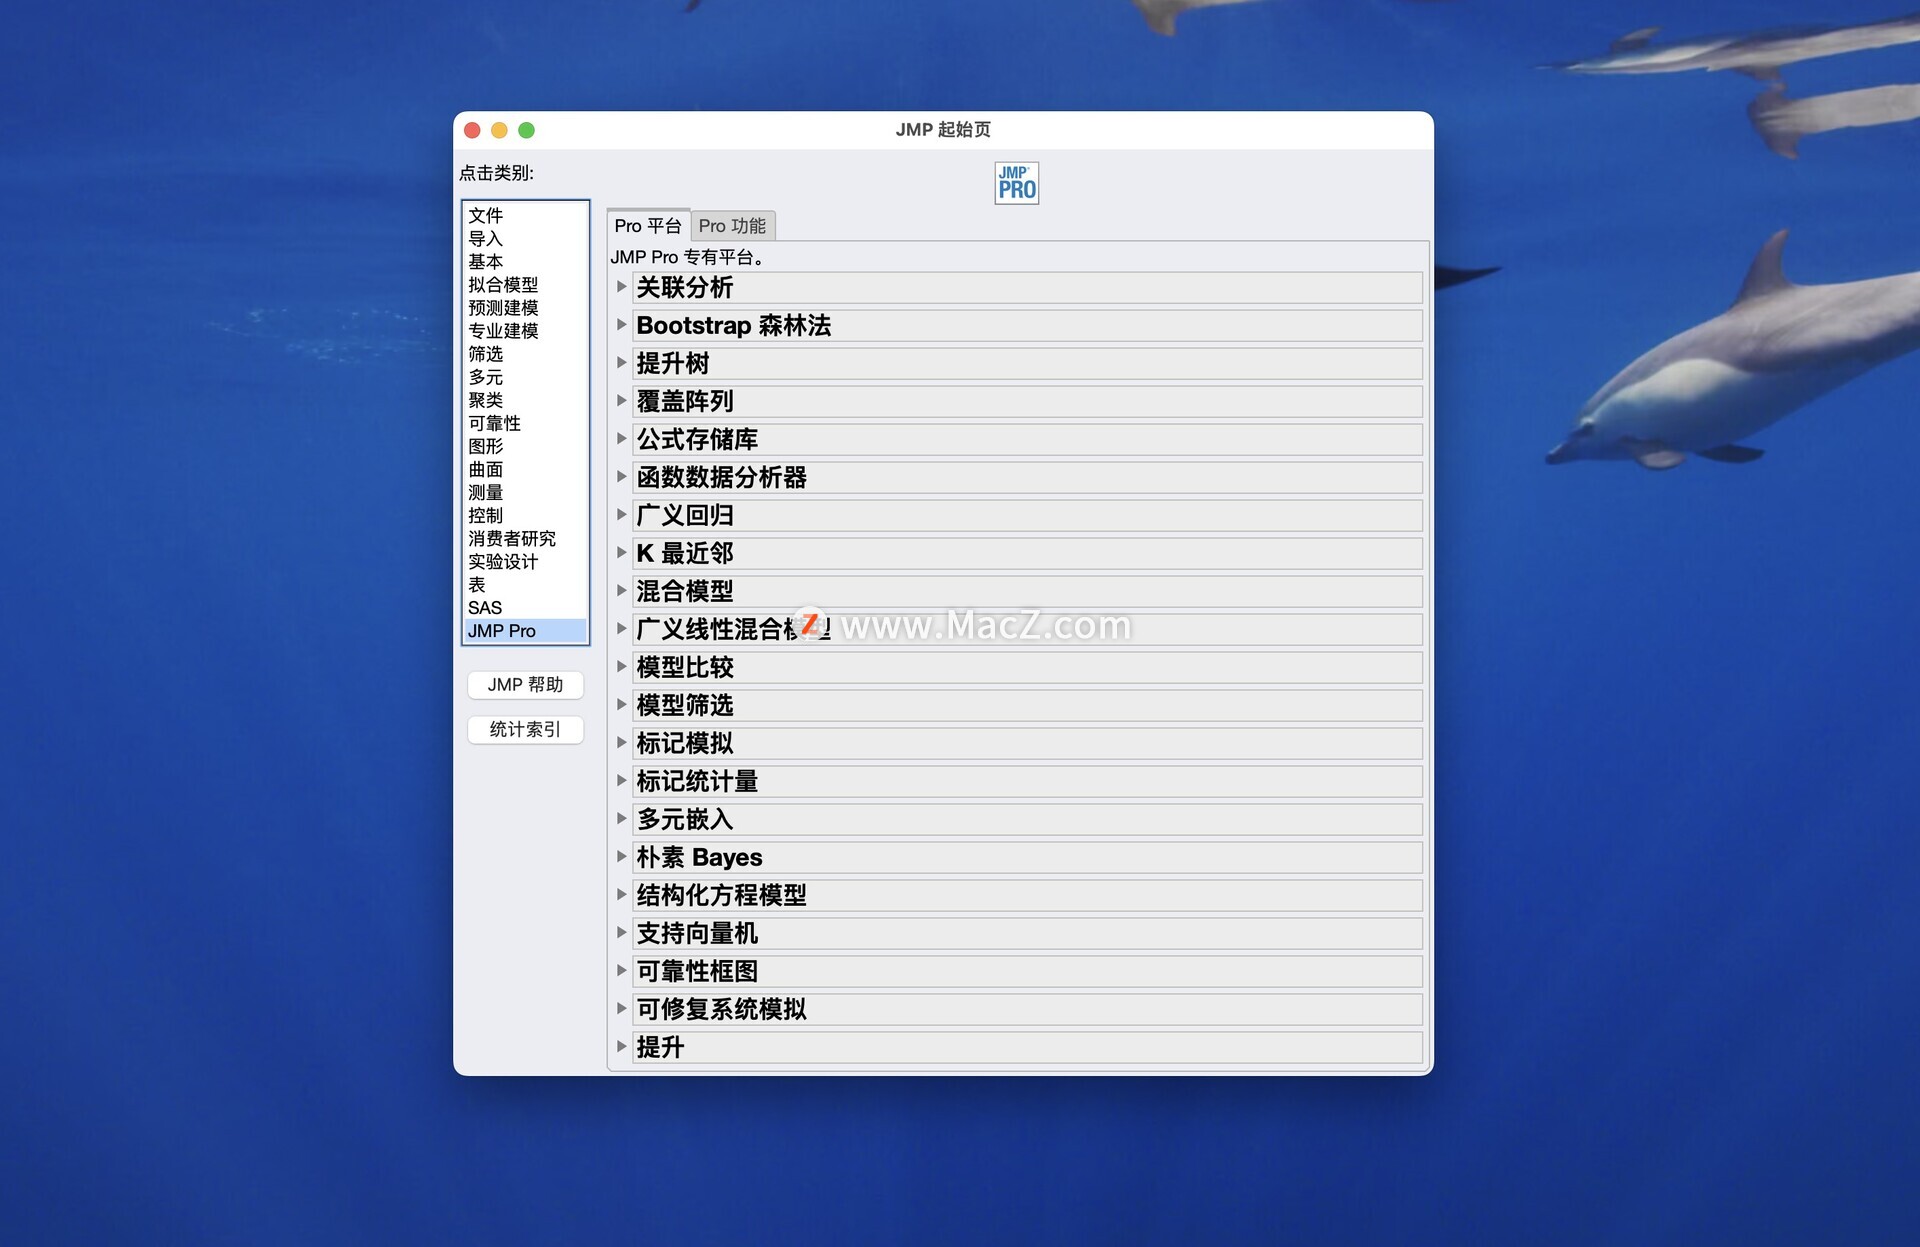The image size is (1920, 1247).
Task: Expand the 支持向量机 section
Action: click(621, 933)
